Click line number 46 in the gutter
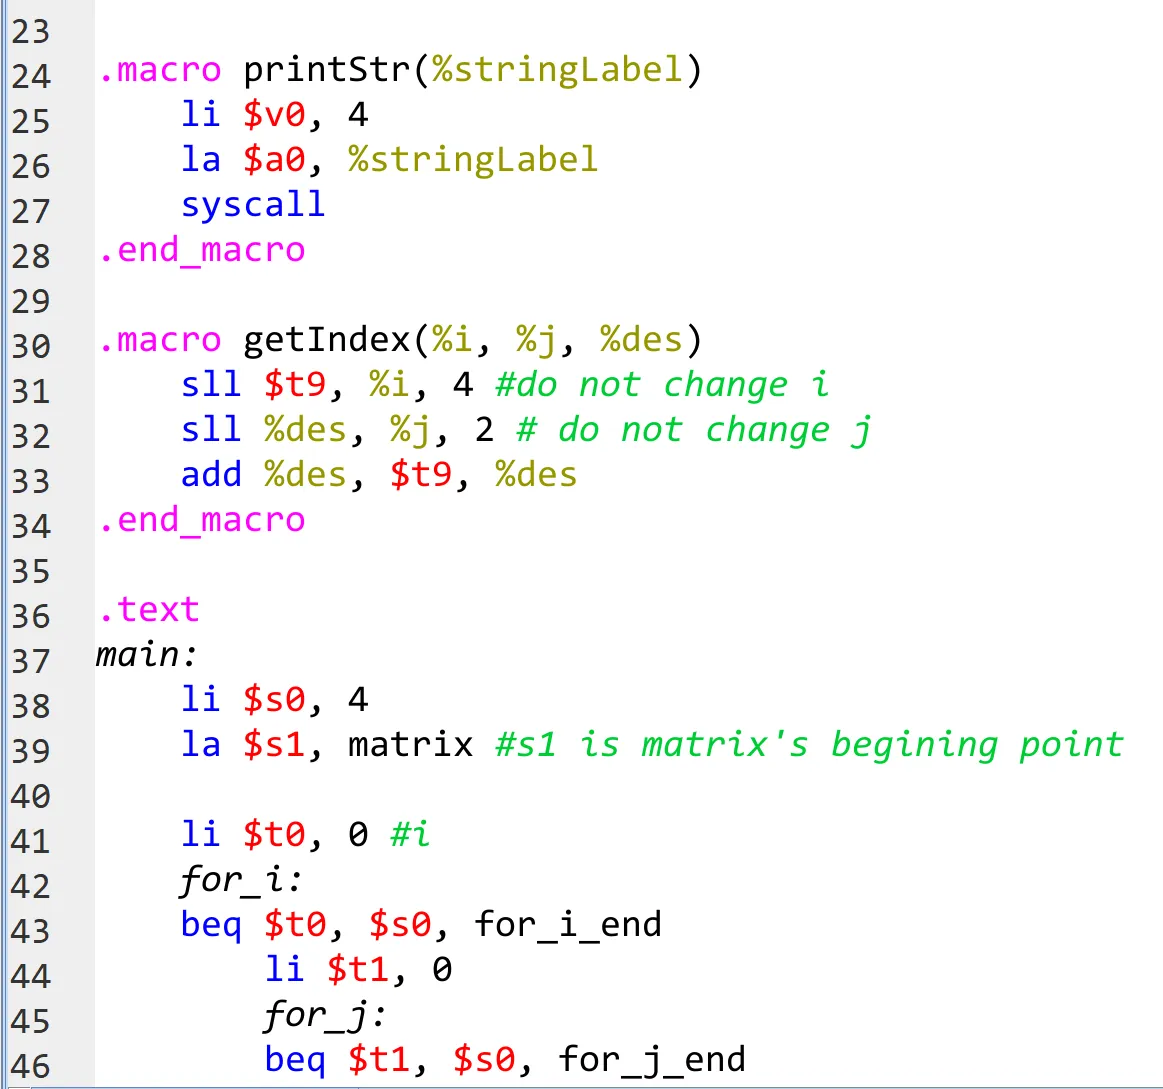This screenshot has width=1163, height=1089. 30,1066
